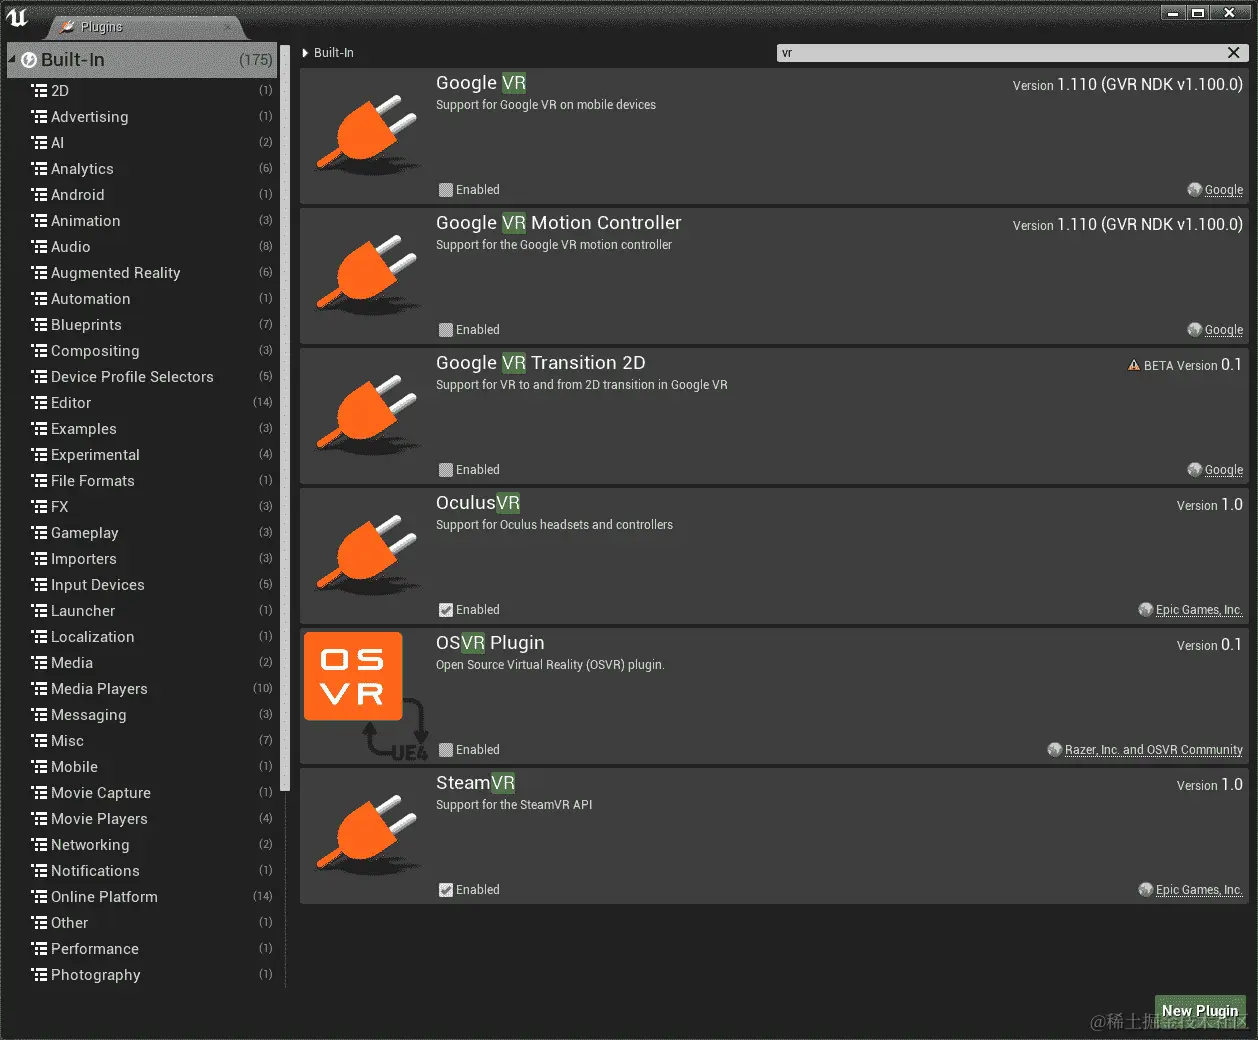Click the OSVR Plugin logo thumbnail
1258x1040 pixels.
point(366,695)
